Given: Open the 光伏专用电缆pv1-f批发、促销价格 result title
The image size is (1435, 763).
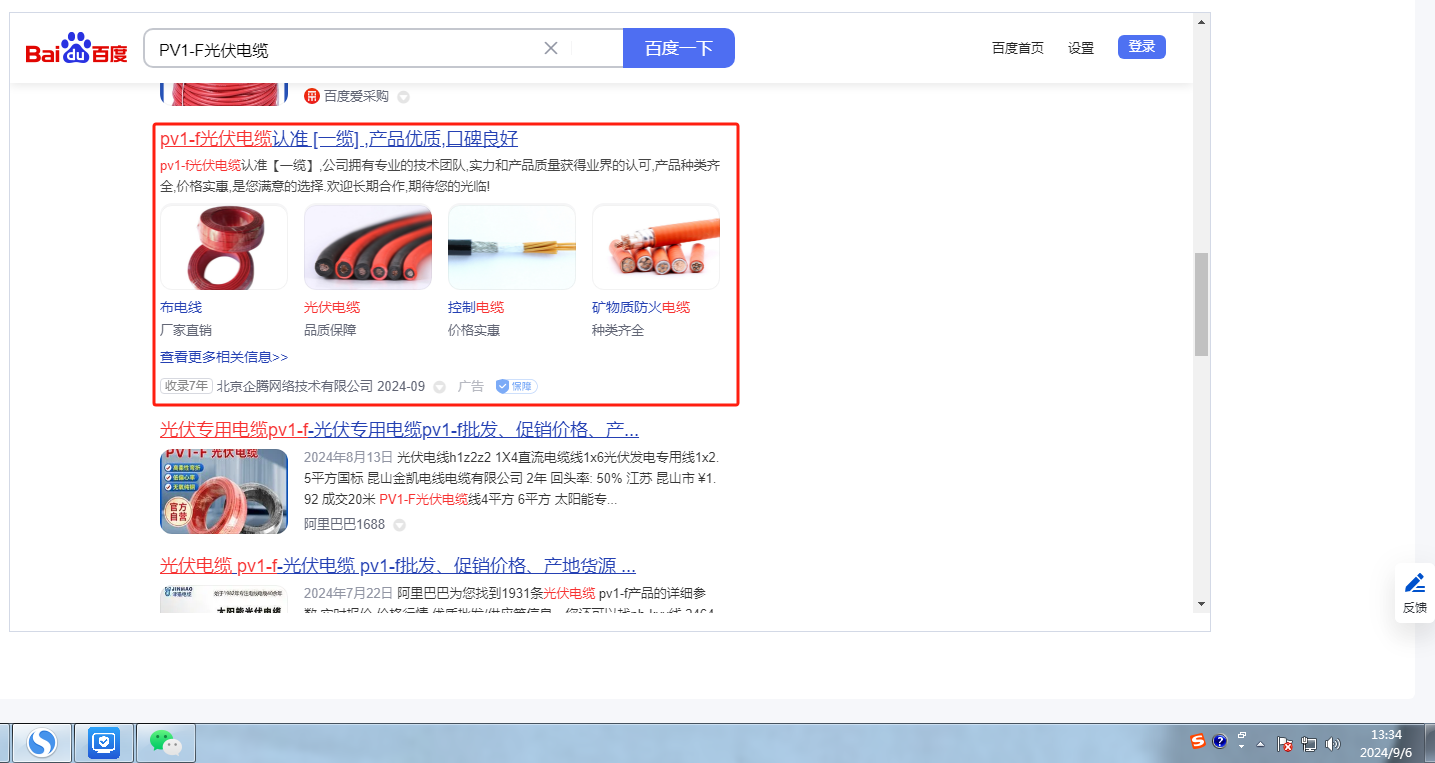Looking at the screenshot, I should (x=399, y=430).
